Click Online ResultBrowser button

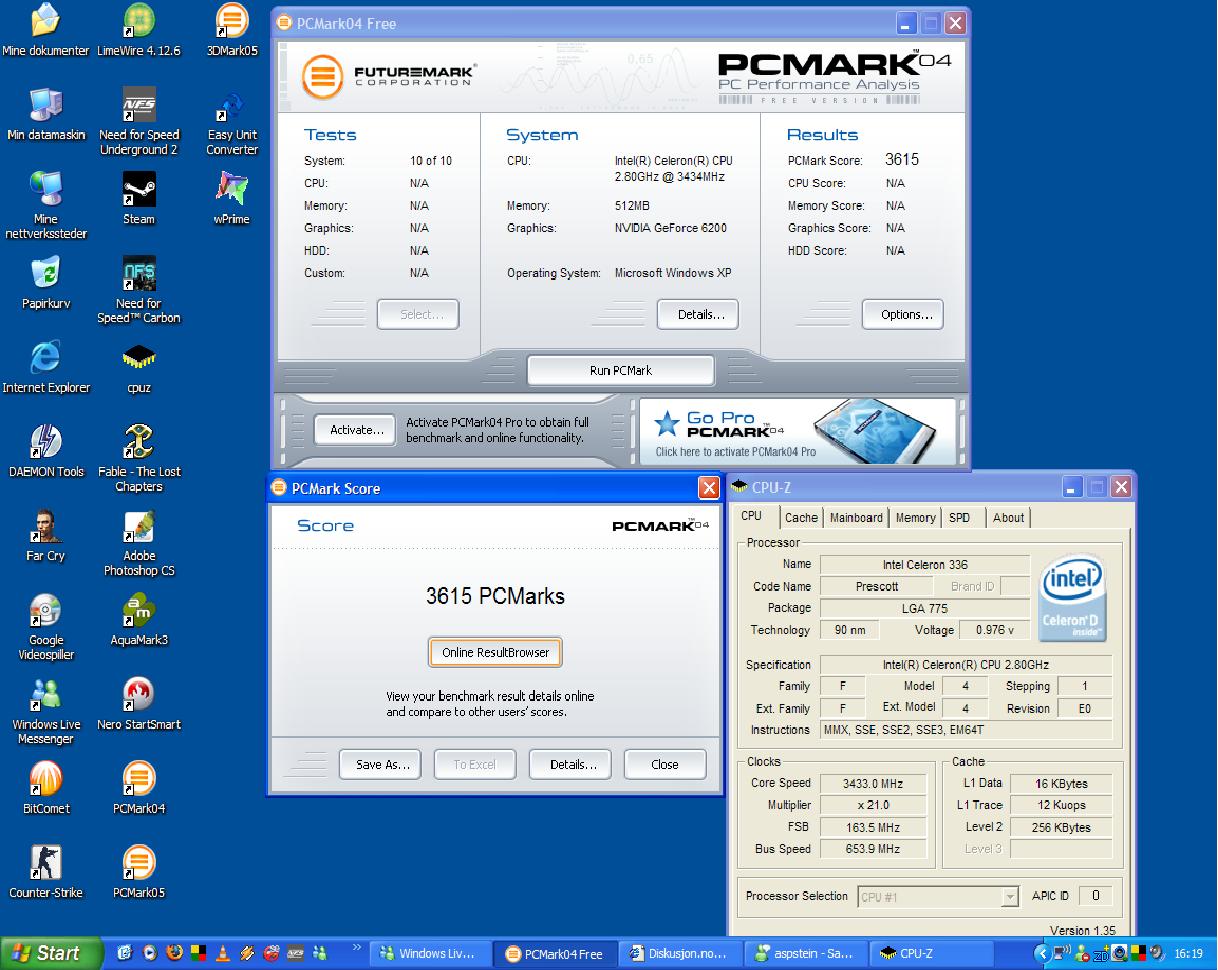click(x=495, y=652)
